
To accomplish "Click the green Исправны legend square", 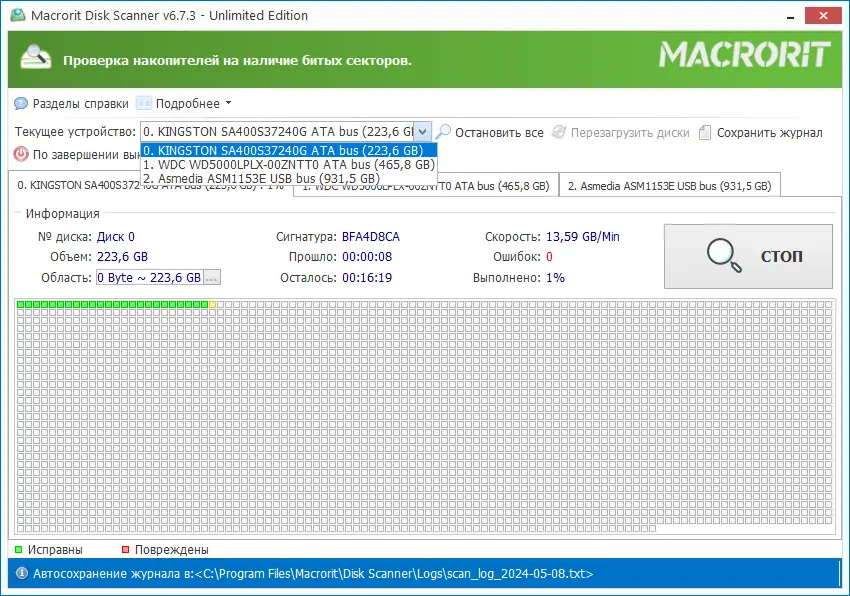I will coord(18,550).
